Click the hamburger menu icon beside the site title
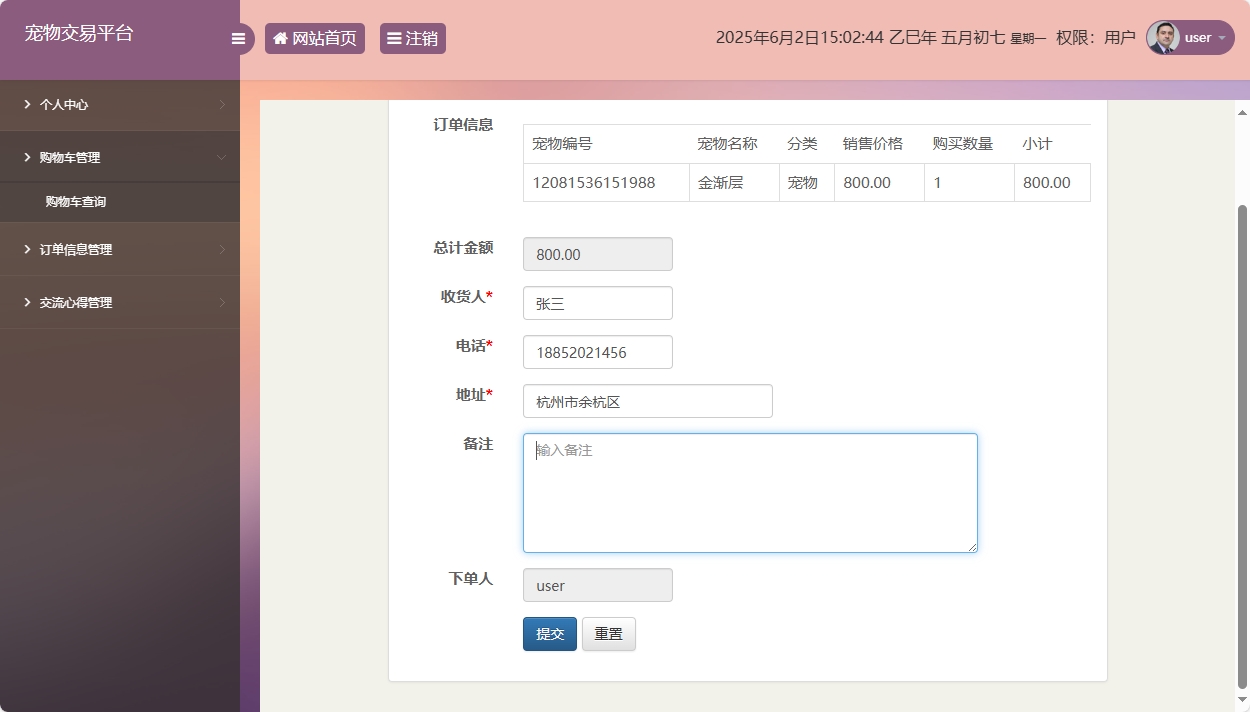 [x=238, y=38]
